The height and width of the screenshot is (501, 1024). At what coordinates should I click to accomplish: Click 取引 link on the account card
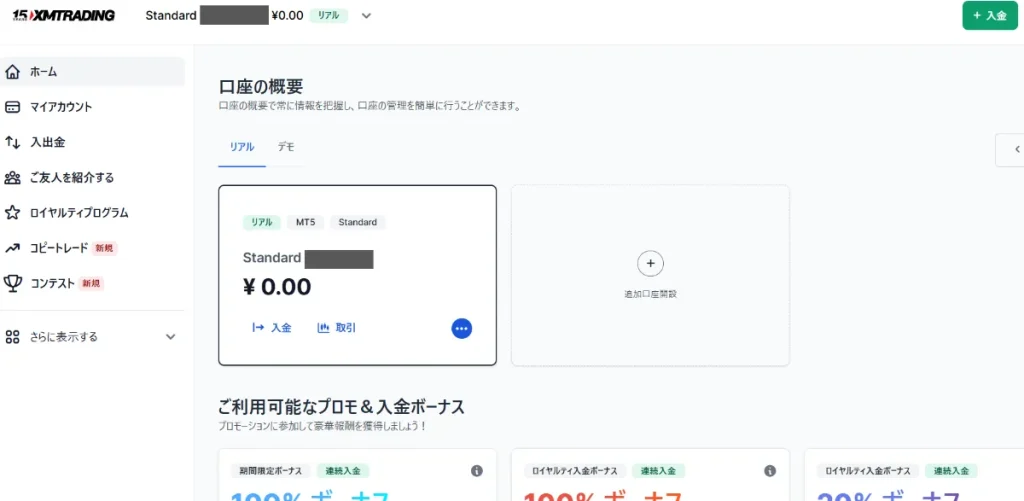pyautogui.click(x=345, y=328)
